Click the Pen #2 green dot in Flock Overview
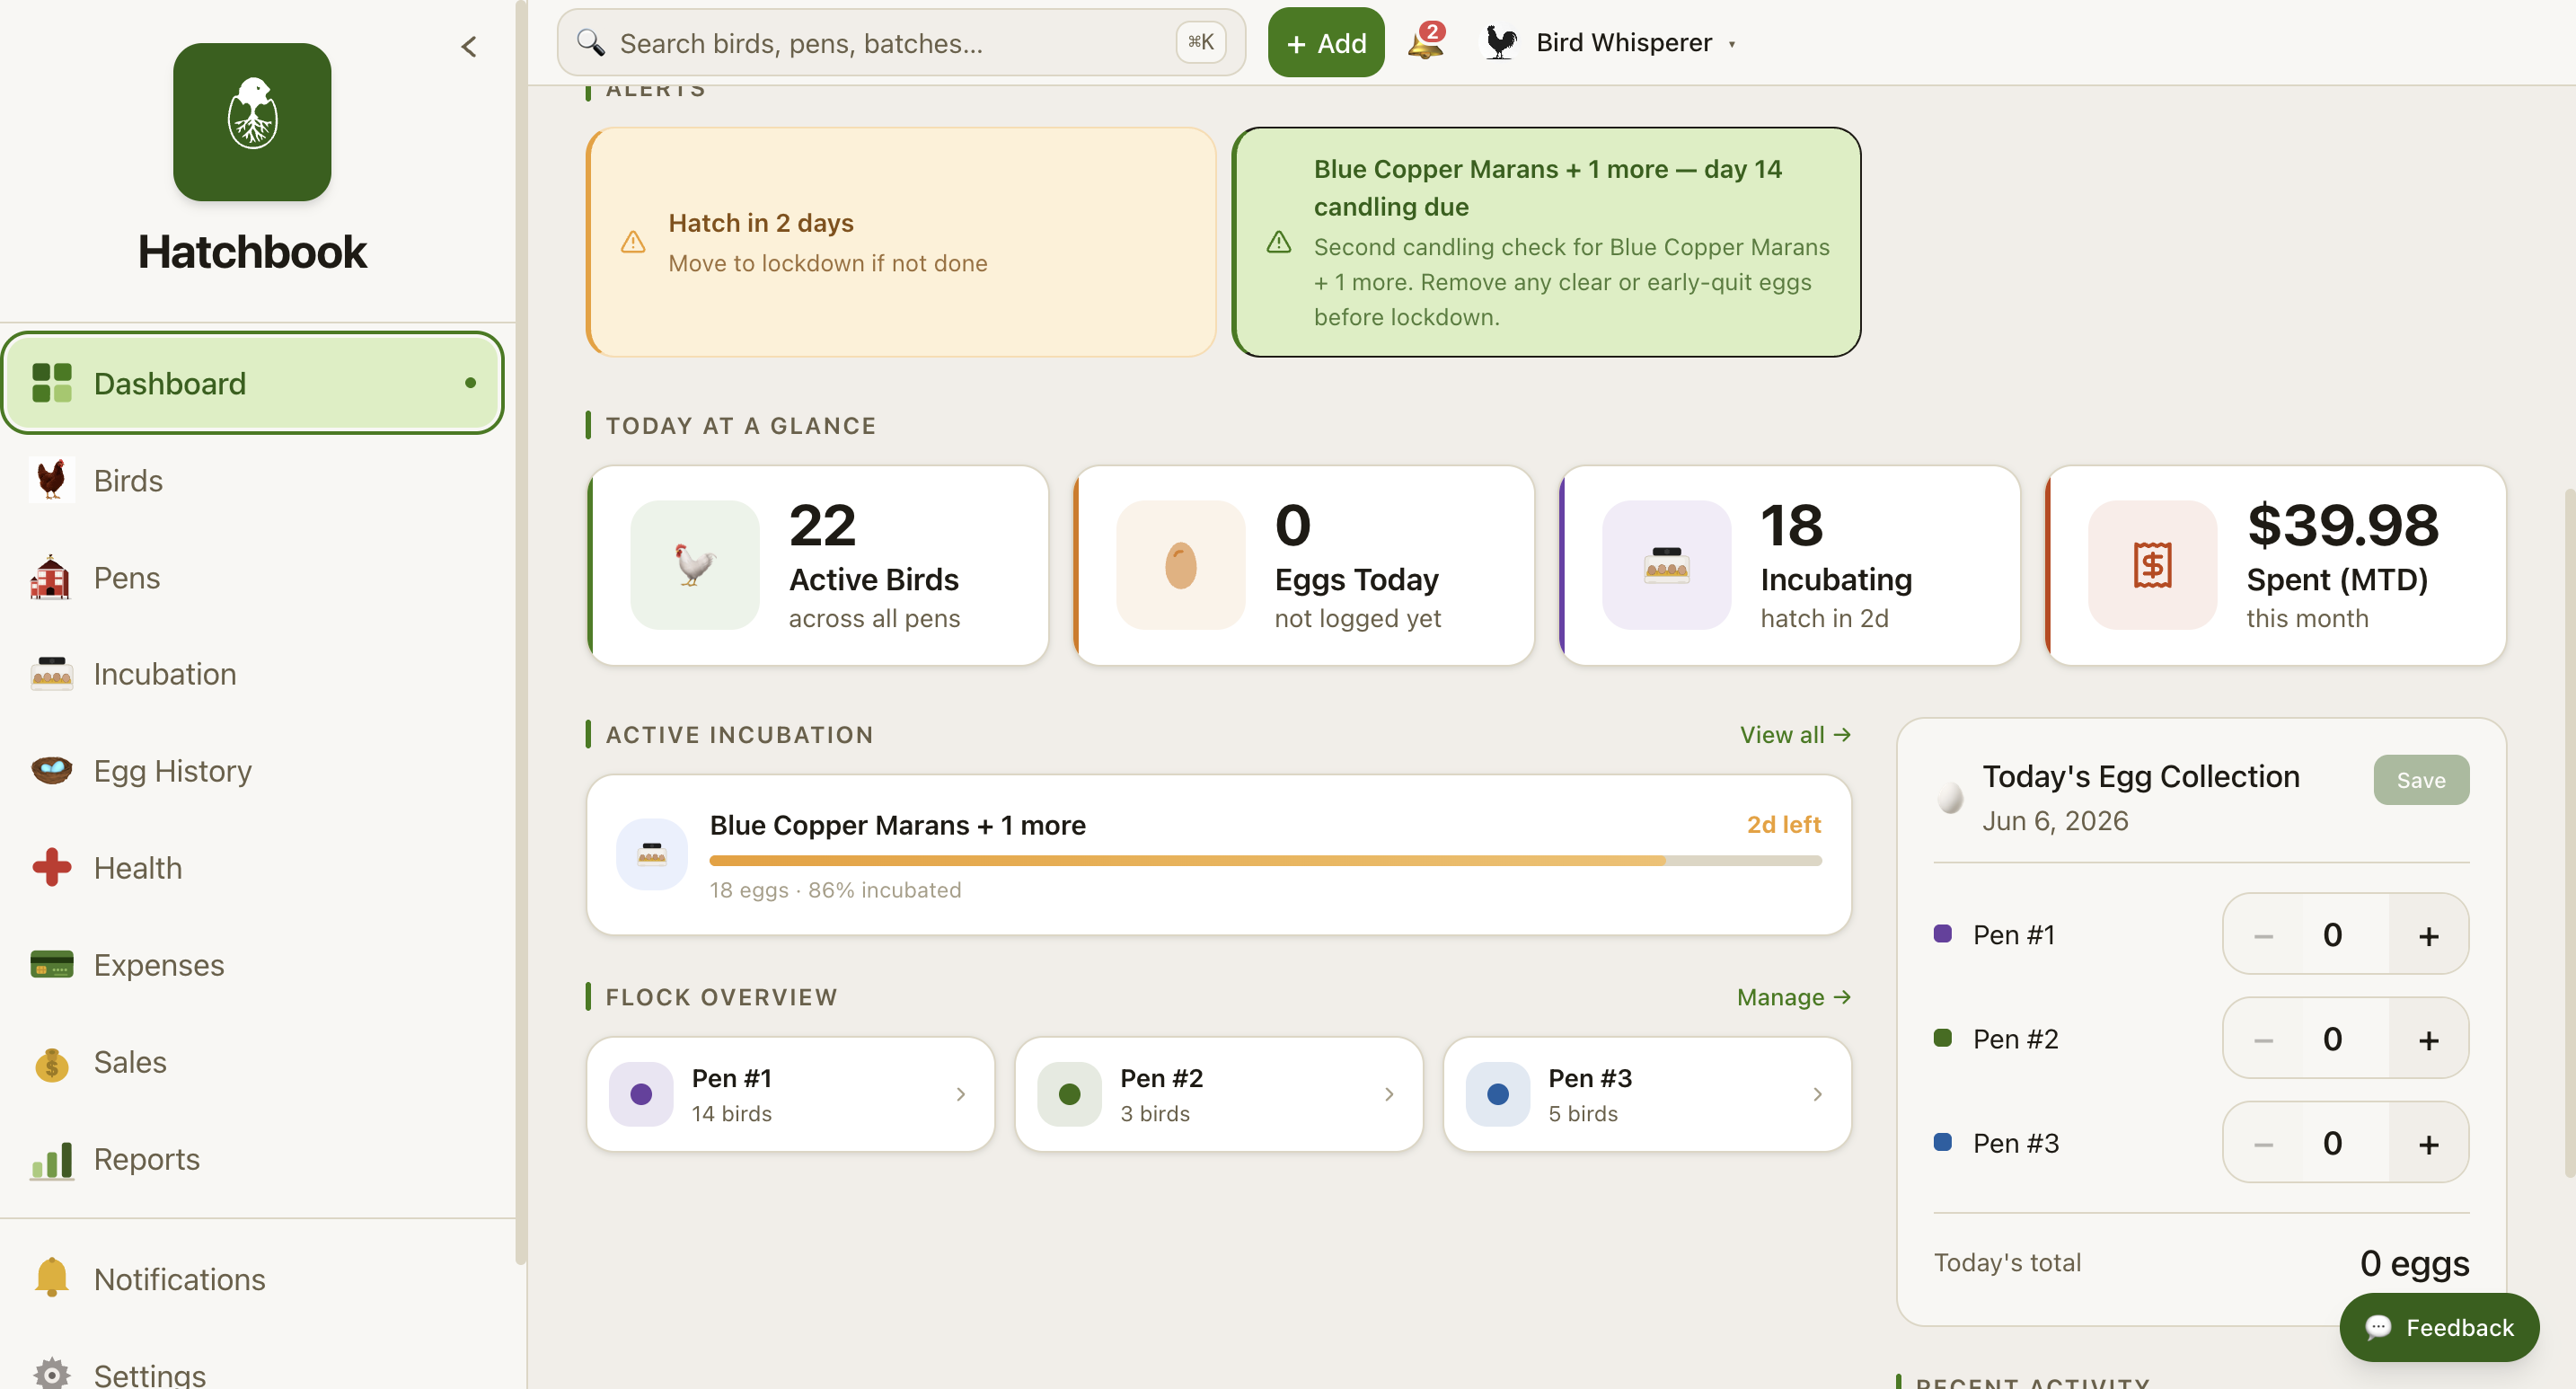Image resolution: width=2576 pixels, height=1389 pixels. point(1069,1094)
